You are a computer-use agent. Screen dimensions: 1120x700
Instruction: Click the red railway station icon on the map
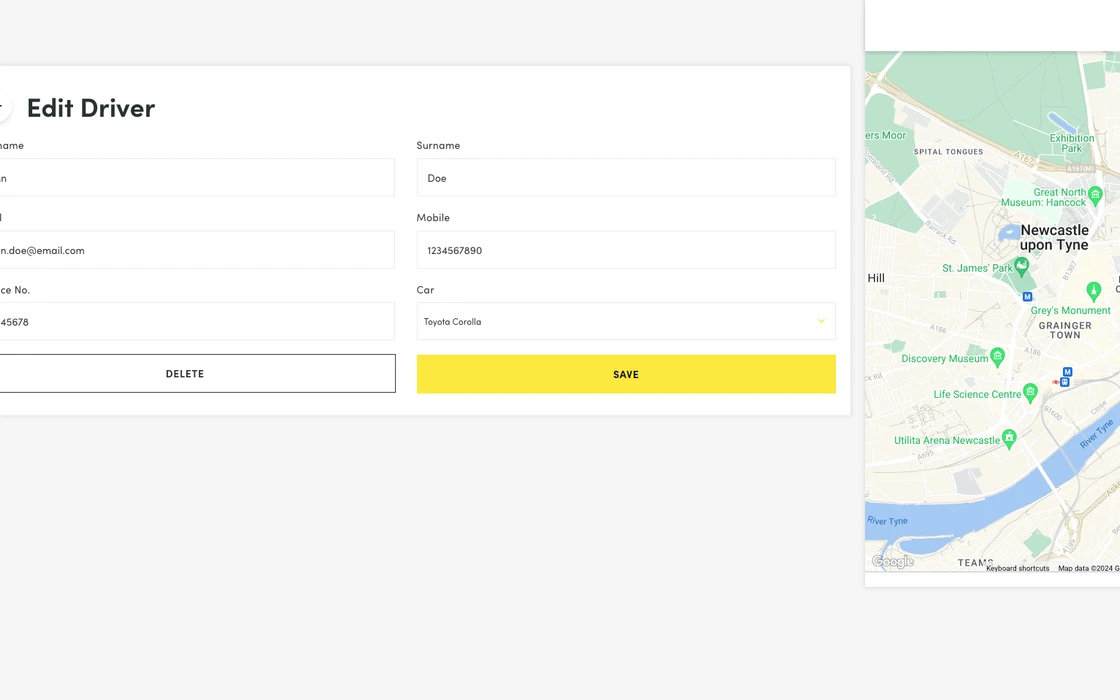(x=1056, y=382)
